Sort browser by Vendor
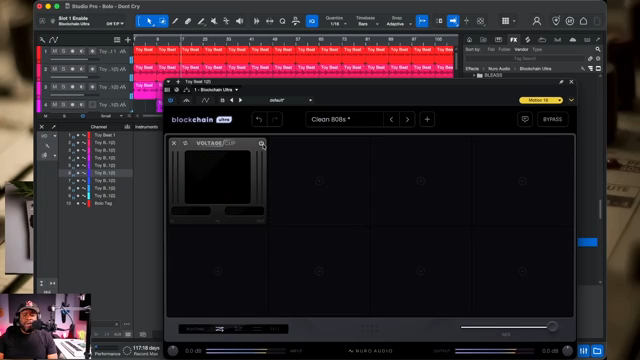Image resolution: width=640 pixels, height=360 pixels. [521, 49]
